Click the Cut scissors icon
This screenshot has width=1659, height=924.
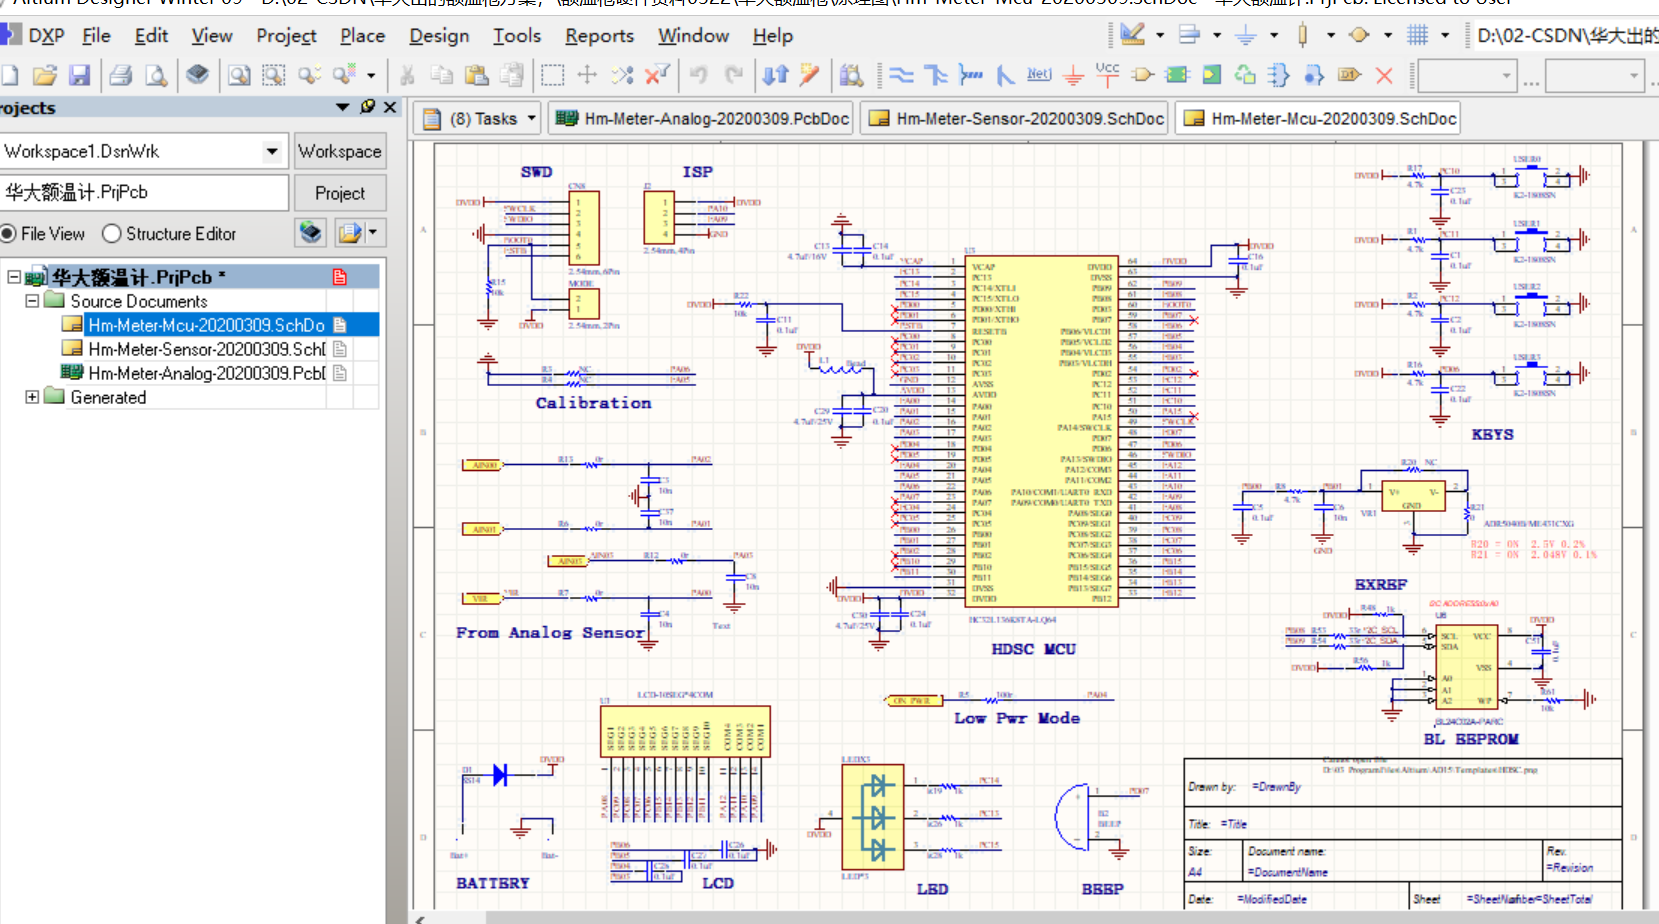(x=407, y=75)
